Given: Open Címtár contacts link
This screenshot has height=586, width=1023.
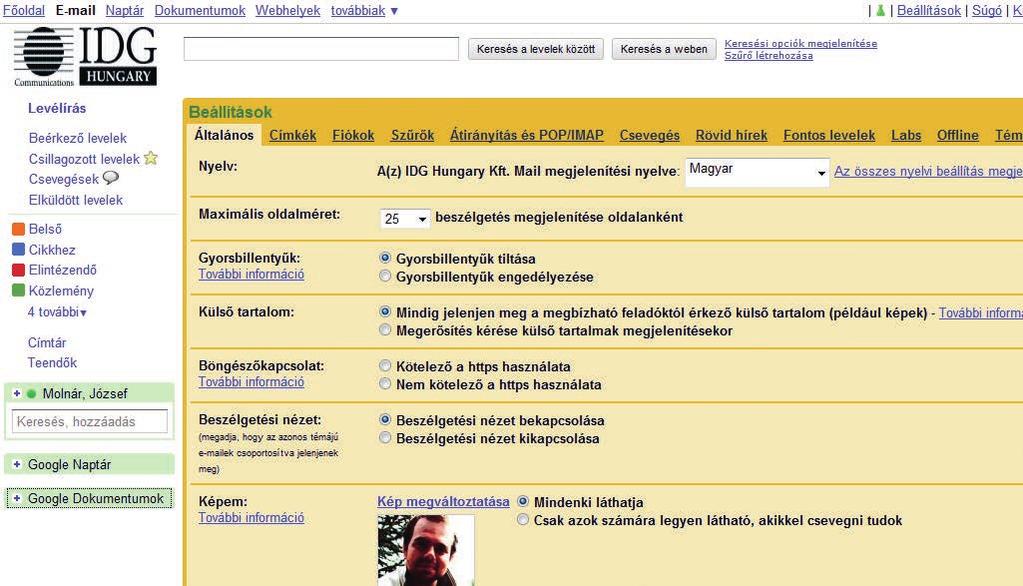Looking at the screenshot, I should [x=47, y=343].
